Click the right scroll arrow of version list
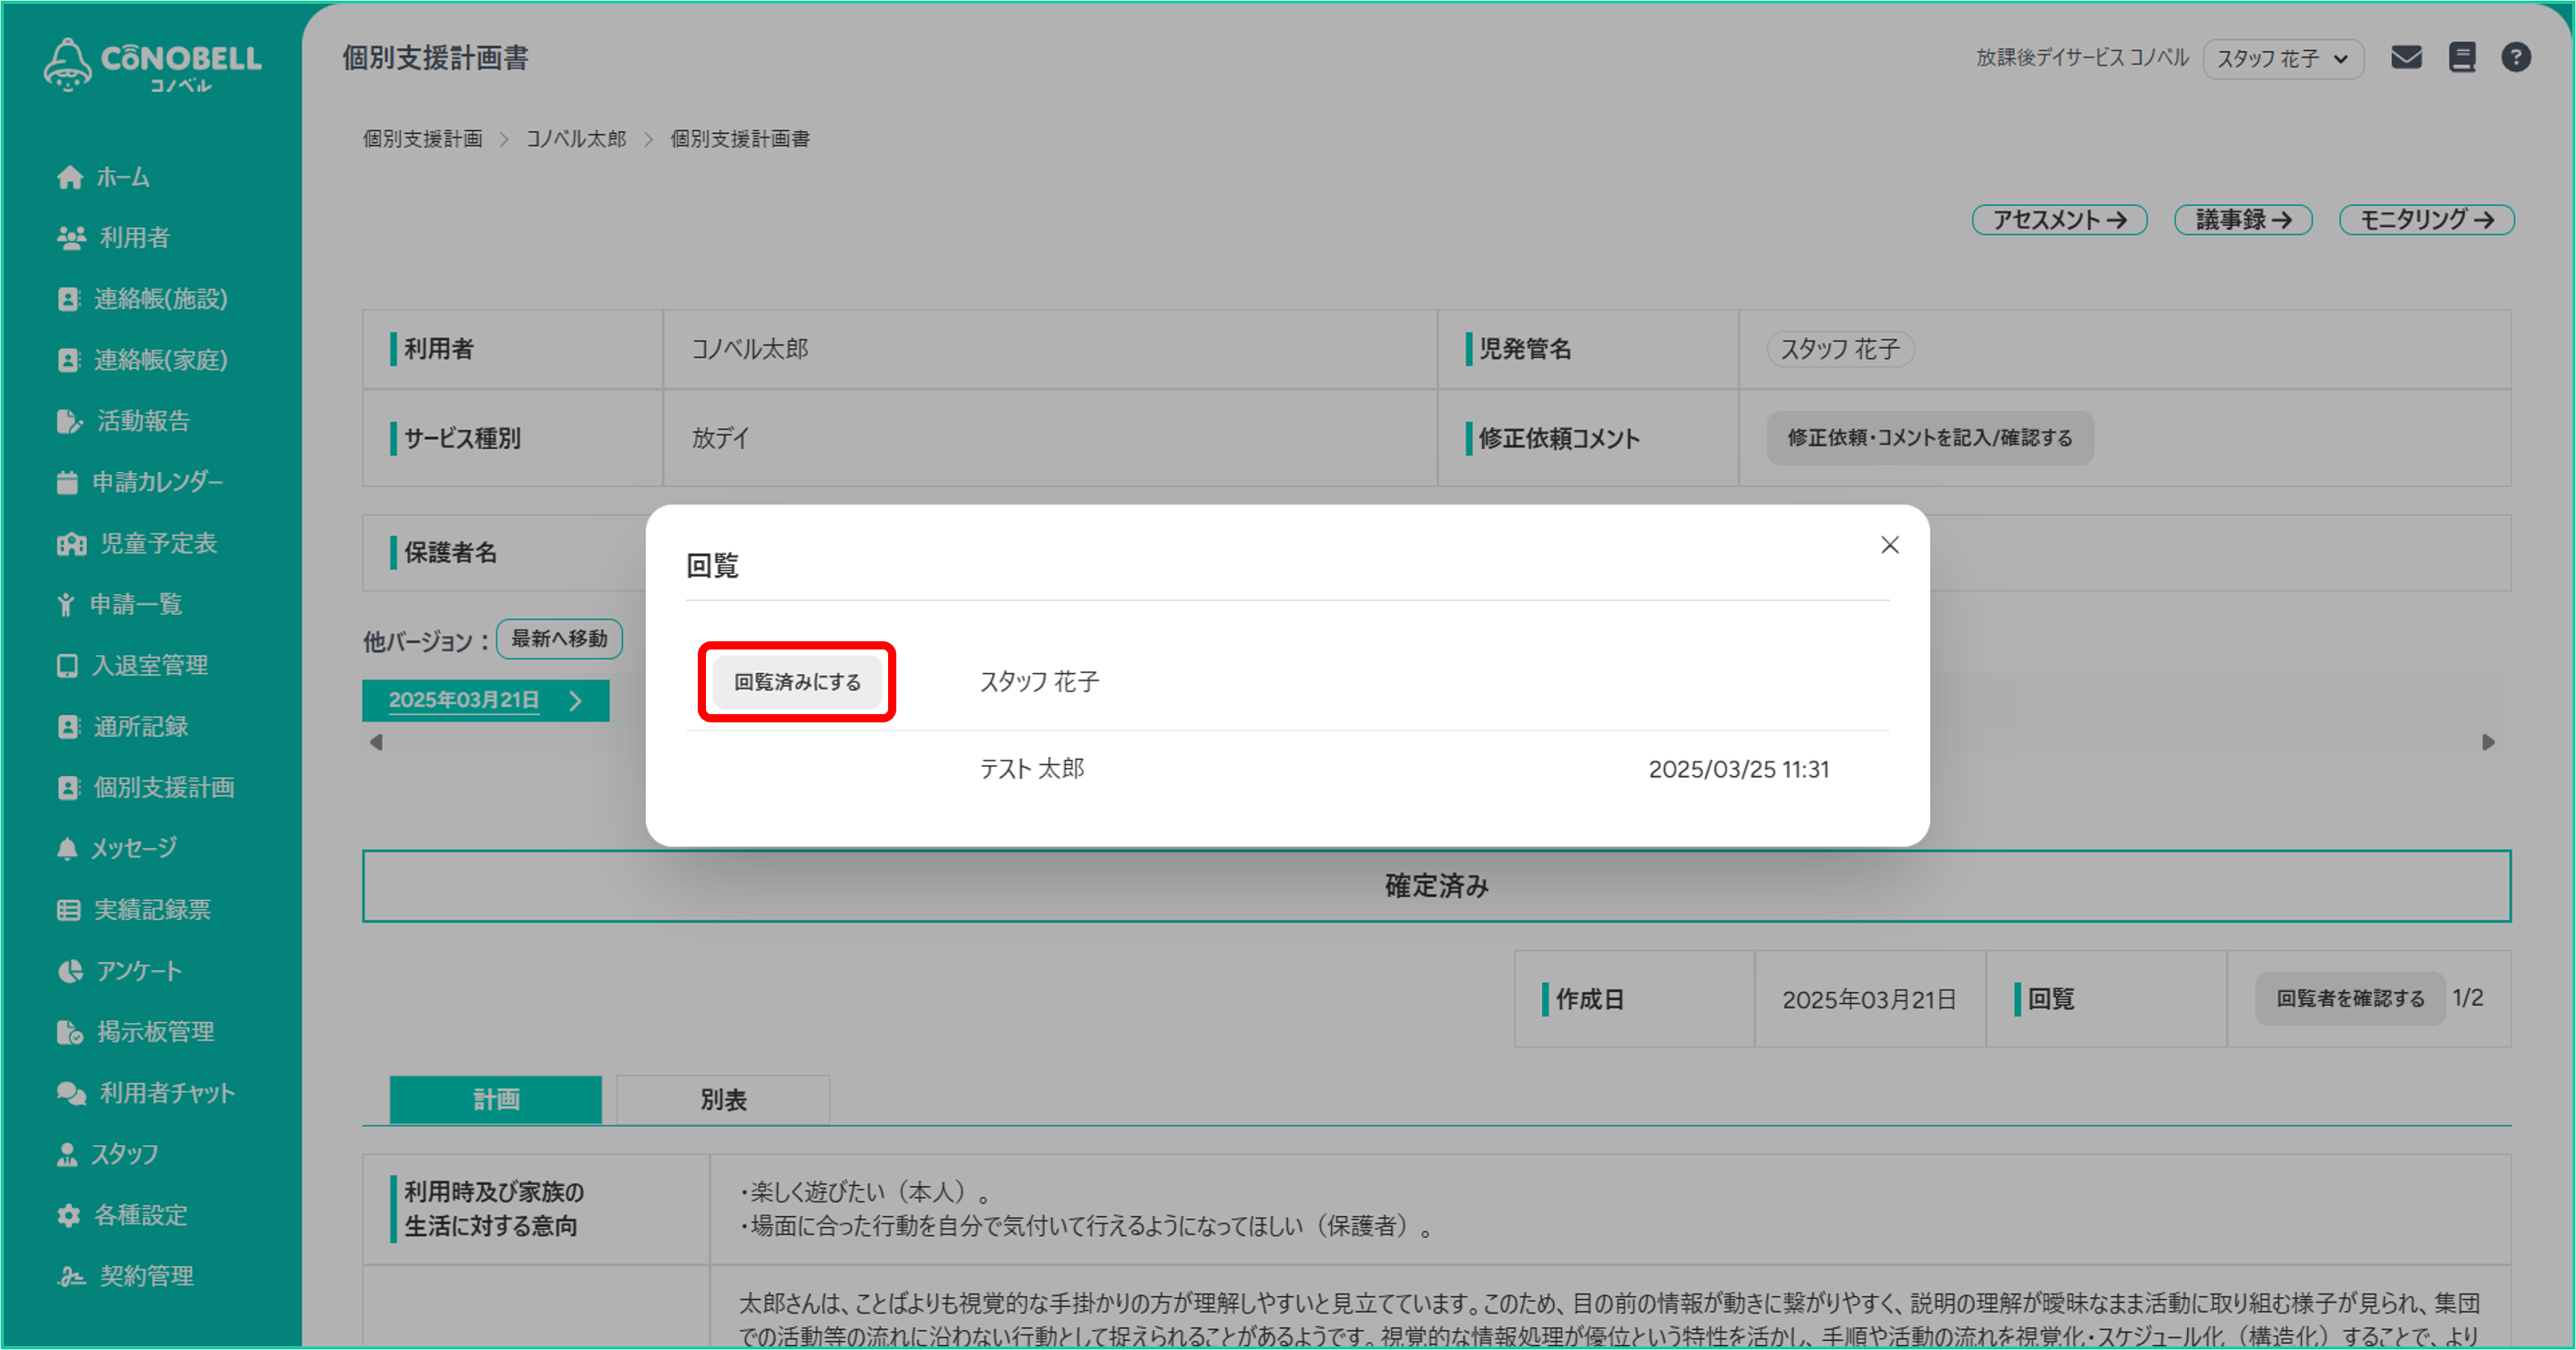 click(x=2488, y=742)
